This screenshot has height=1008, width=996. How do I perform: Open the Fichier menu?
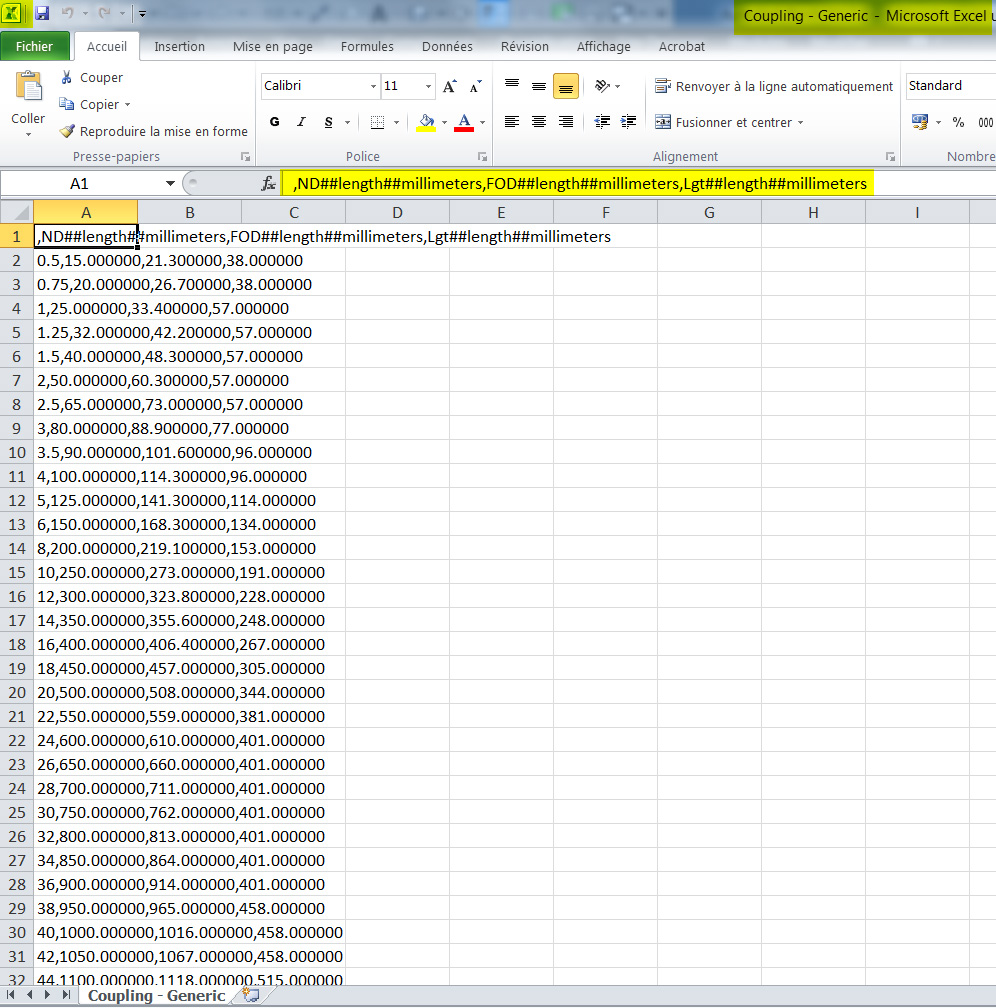tap(35, 46)
